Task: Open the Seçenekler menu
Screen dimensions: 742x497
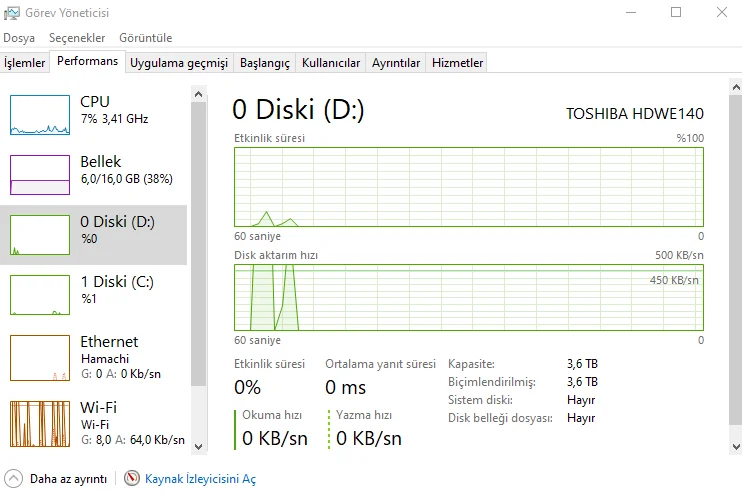Action: 77,38
